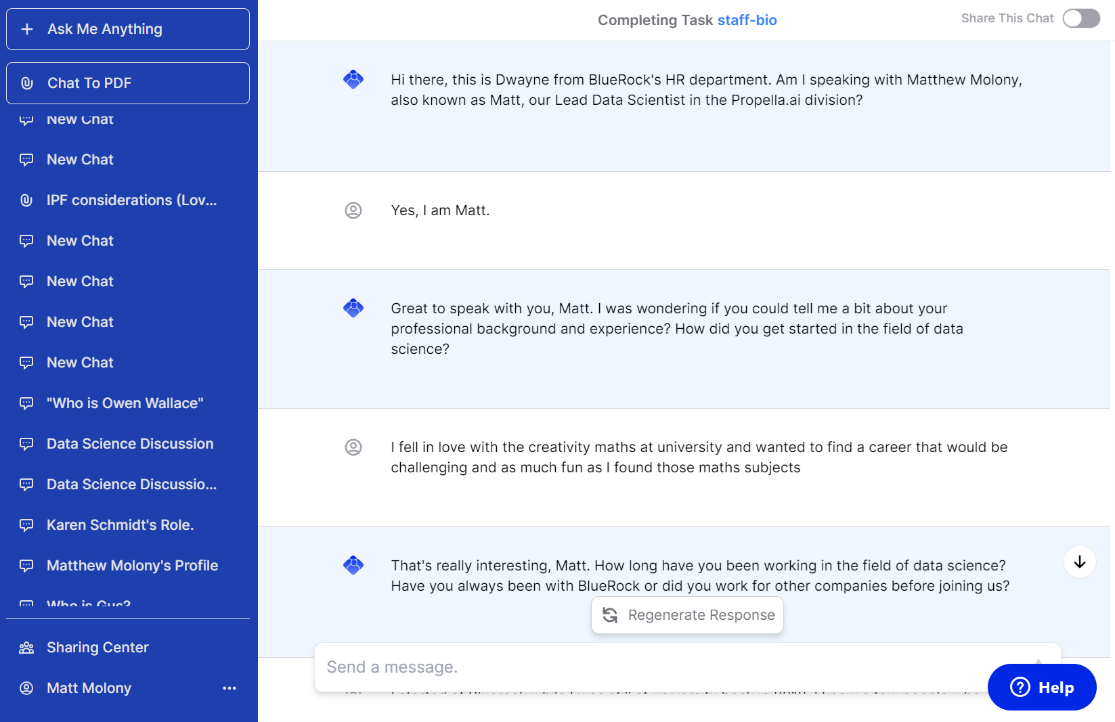The width and height of the screenshot is (1115, 722).
Task: Click the scroll-down arrow button in the chat
Action: (x=1079, y=562)
